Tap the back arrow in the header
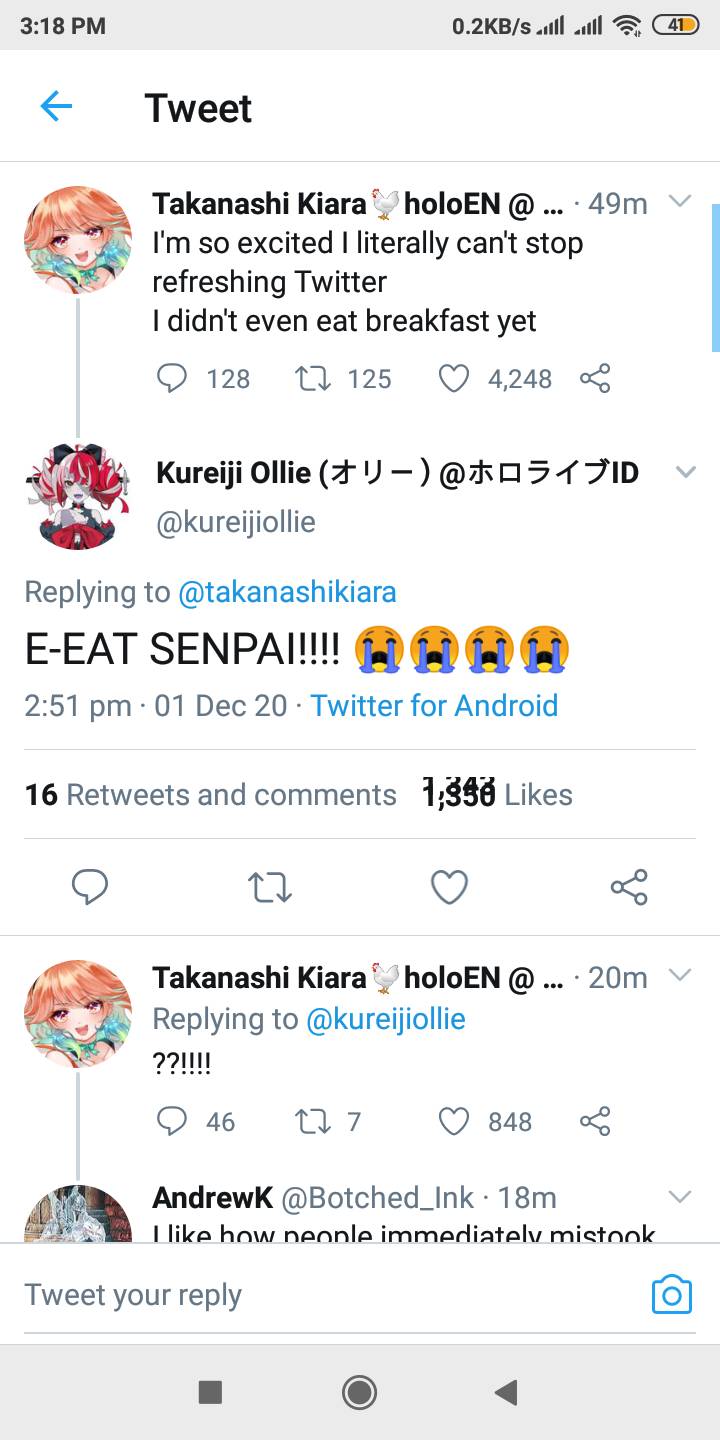Image resolution: width=720 pixels, height=1440 pixels. coord(56,107)
